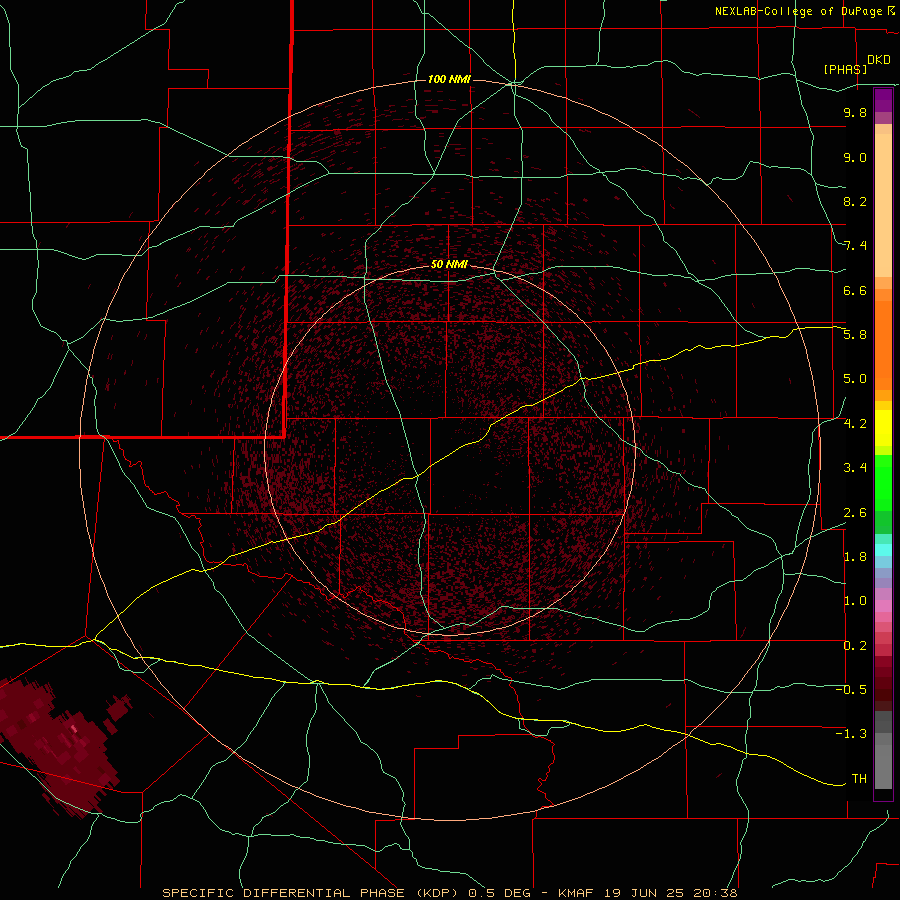Click the 1.0 scale value

click(855, 601)
